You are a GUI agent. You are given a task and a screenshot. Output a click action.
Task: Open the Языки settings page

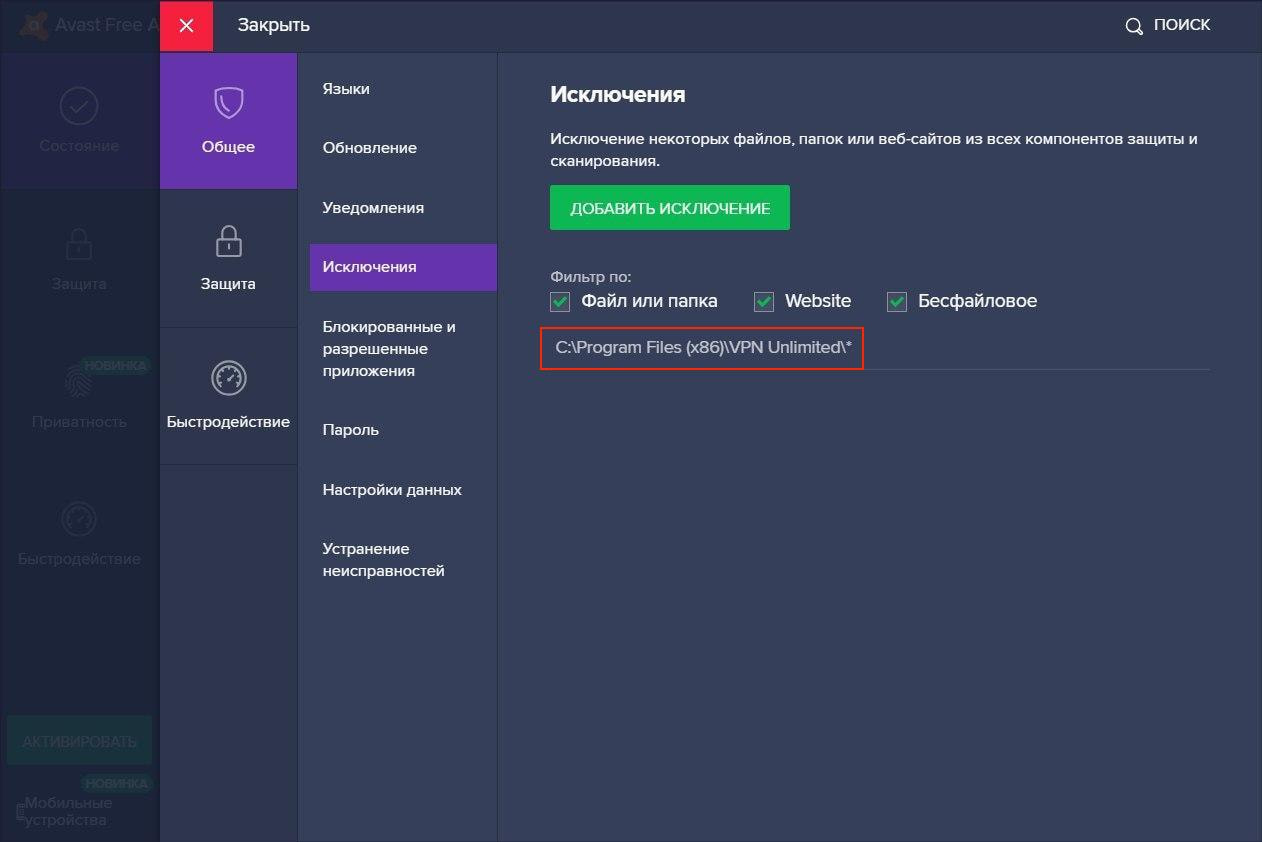coord(346,89)
